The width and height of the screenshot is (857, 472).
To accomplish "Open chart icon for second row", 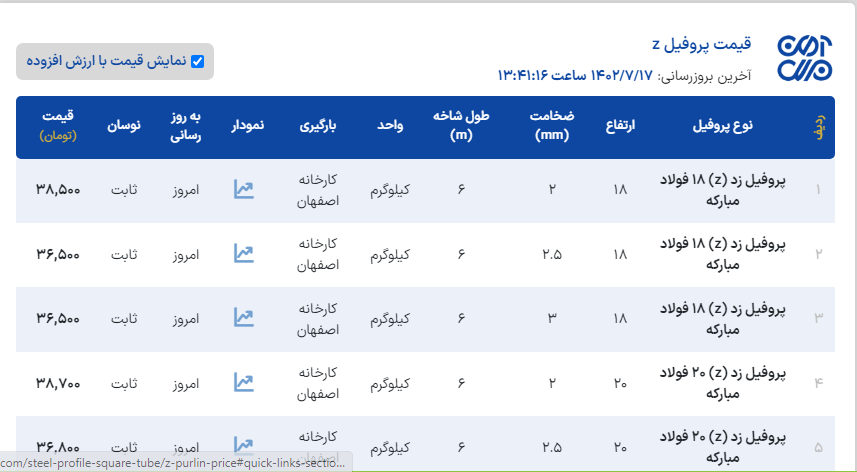I will pyautogui.click(x=243, y=253).
